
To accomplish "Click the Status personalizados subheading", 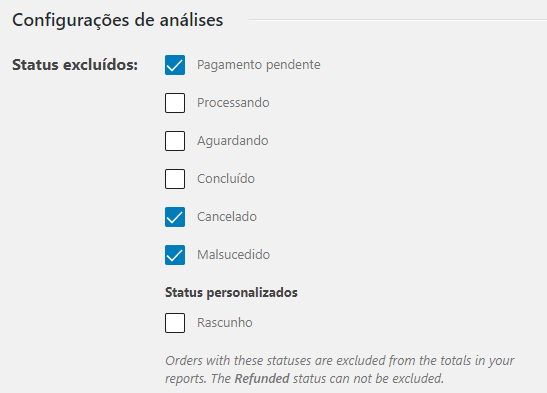I will click(x=231, y=293).
